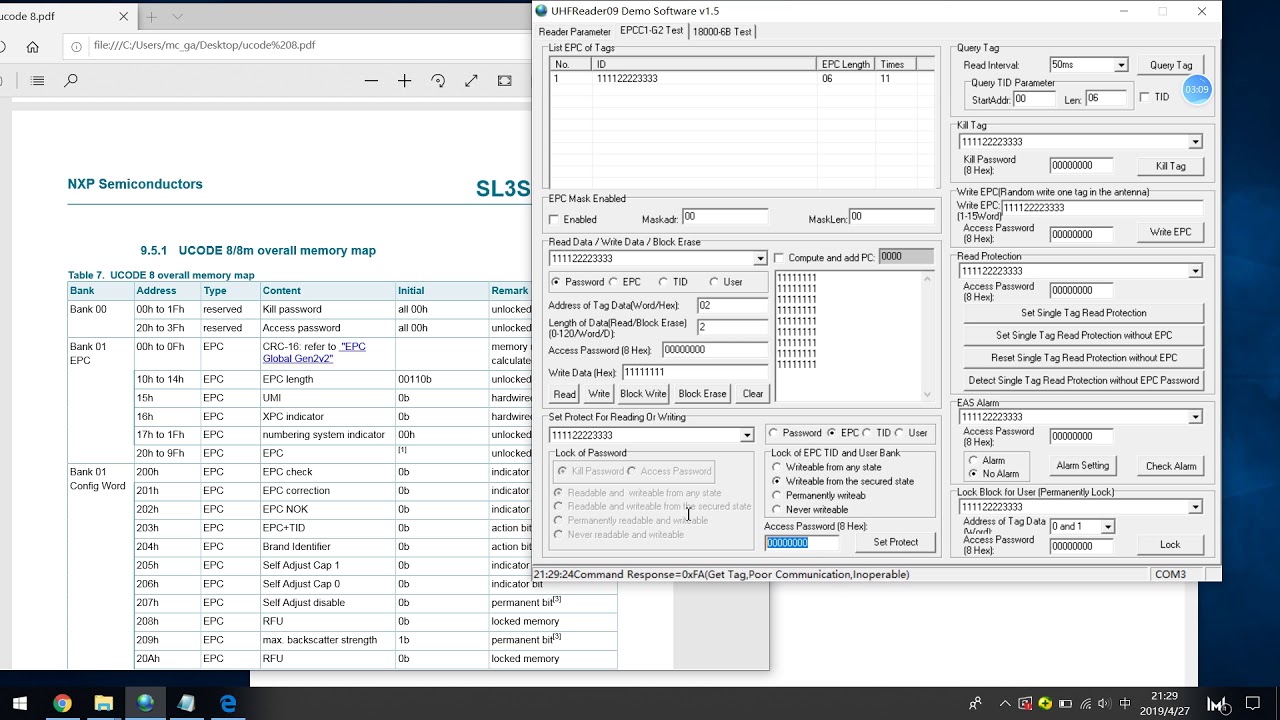Click the PDF fit-to-page expand icon
Screen dimensions: 1280x720
(471, 81)
